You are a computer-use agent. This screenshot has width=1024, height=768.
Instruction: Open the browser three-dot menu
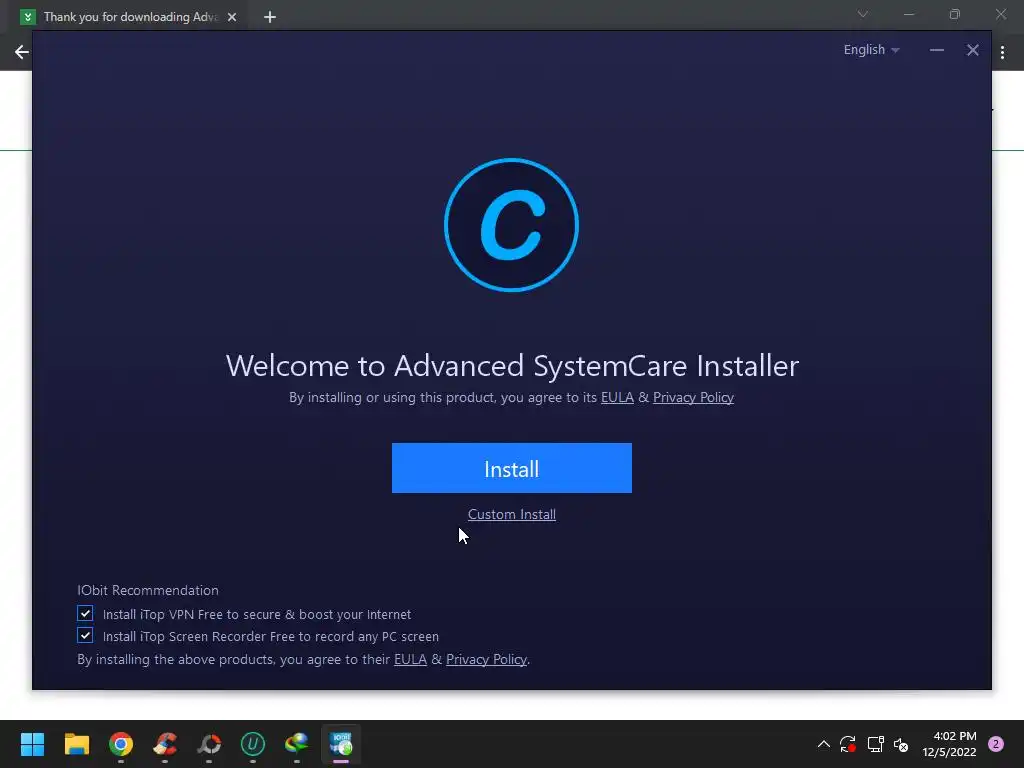[x=1002, y=52]
